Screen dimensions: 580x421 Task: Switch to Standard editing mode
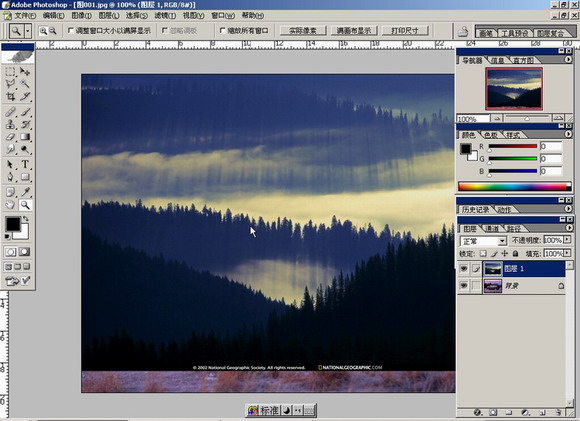pos(11,252)
